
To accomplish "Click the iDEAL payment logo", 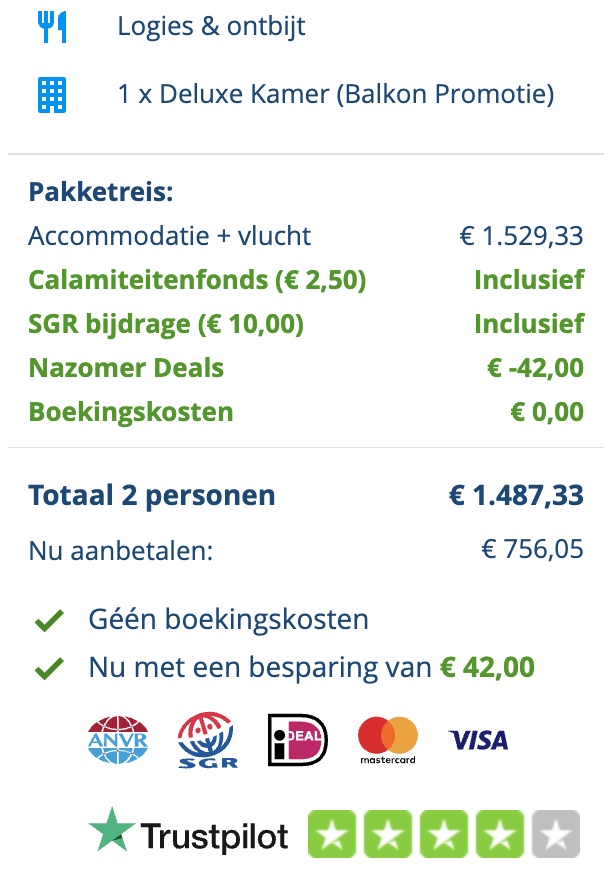I will (297, 740).
